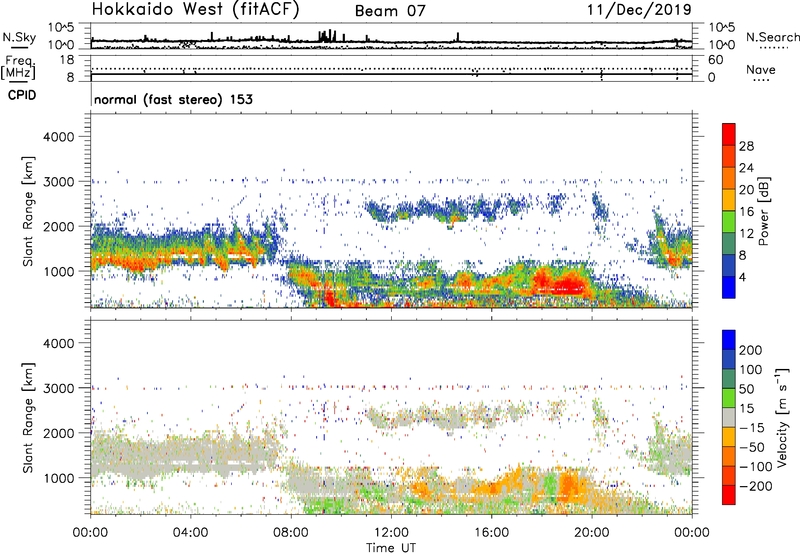Select the 12 label on power colorbar
The height and width of the screenshot is (554, 800).
[x=746, y=234]
